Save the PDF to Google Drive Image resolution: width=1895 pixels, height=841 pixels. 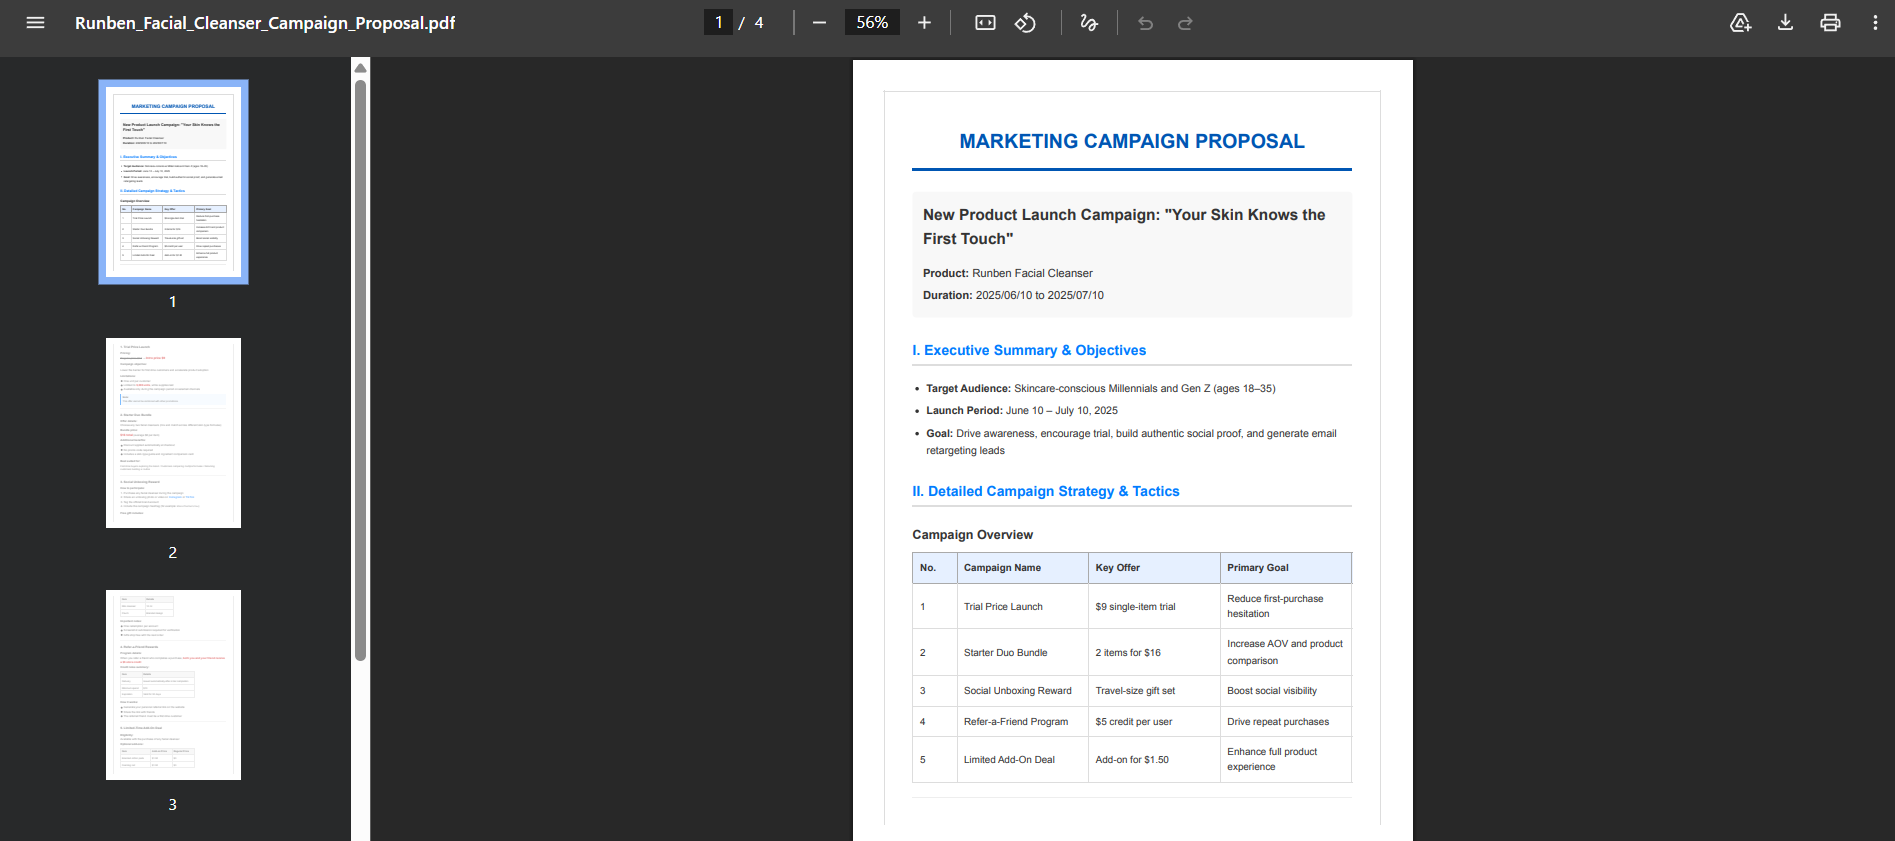coord(1740,23)
